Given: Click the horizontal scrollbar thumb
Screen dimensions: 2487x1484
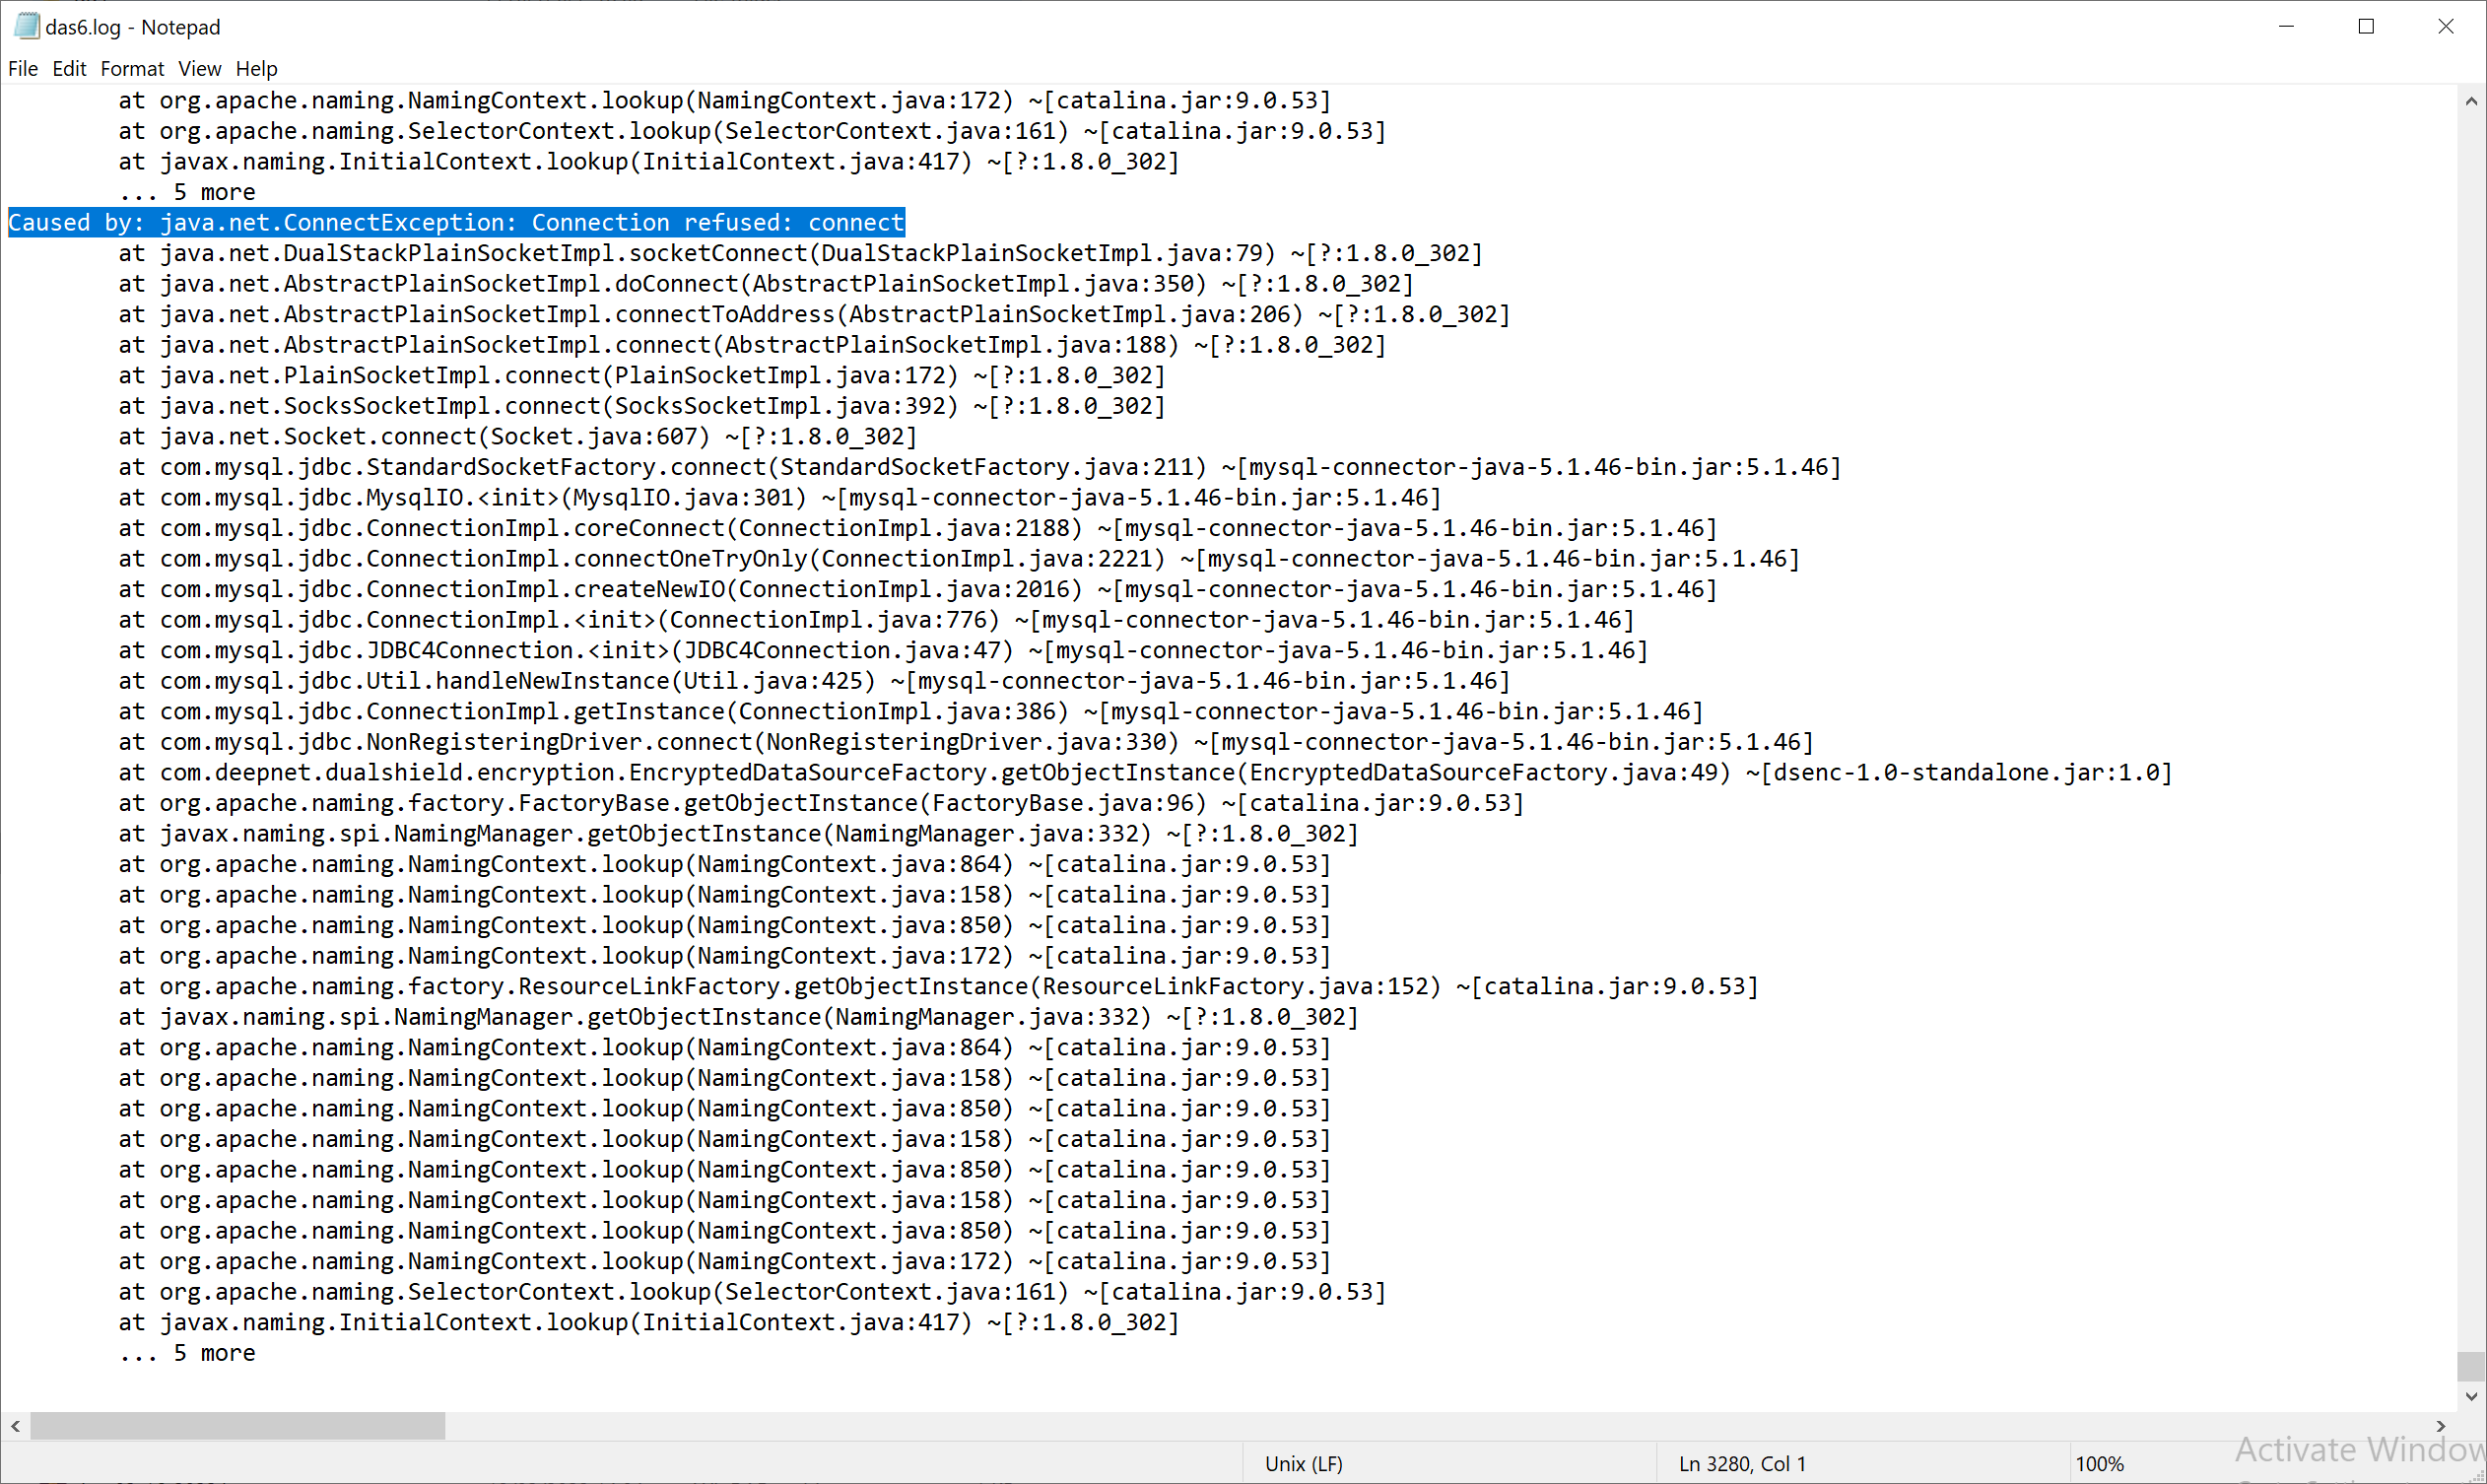Looking at the screenshot, I should 237,1426.
